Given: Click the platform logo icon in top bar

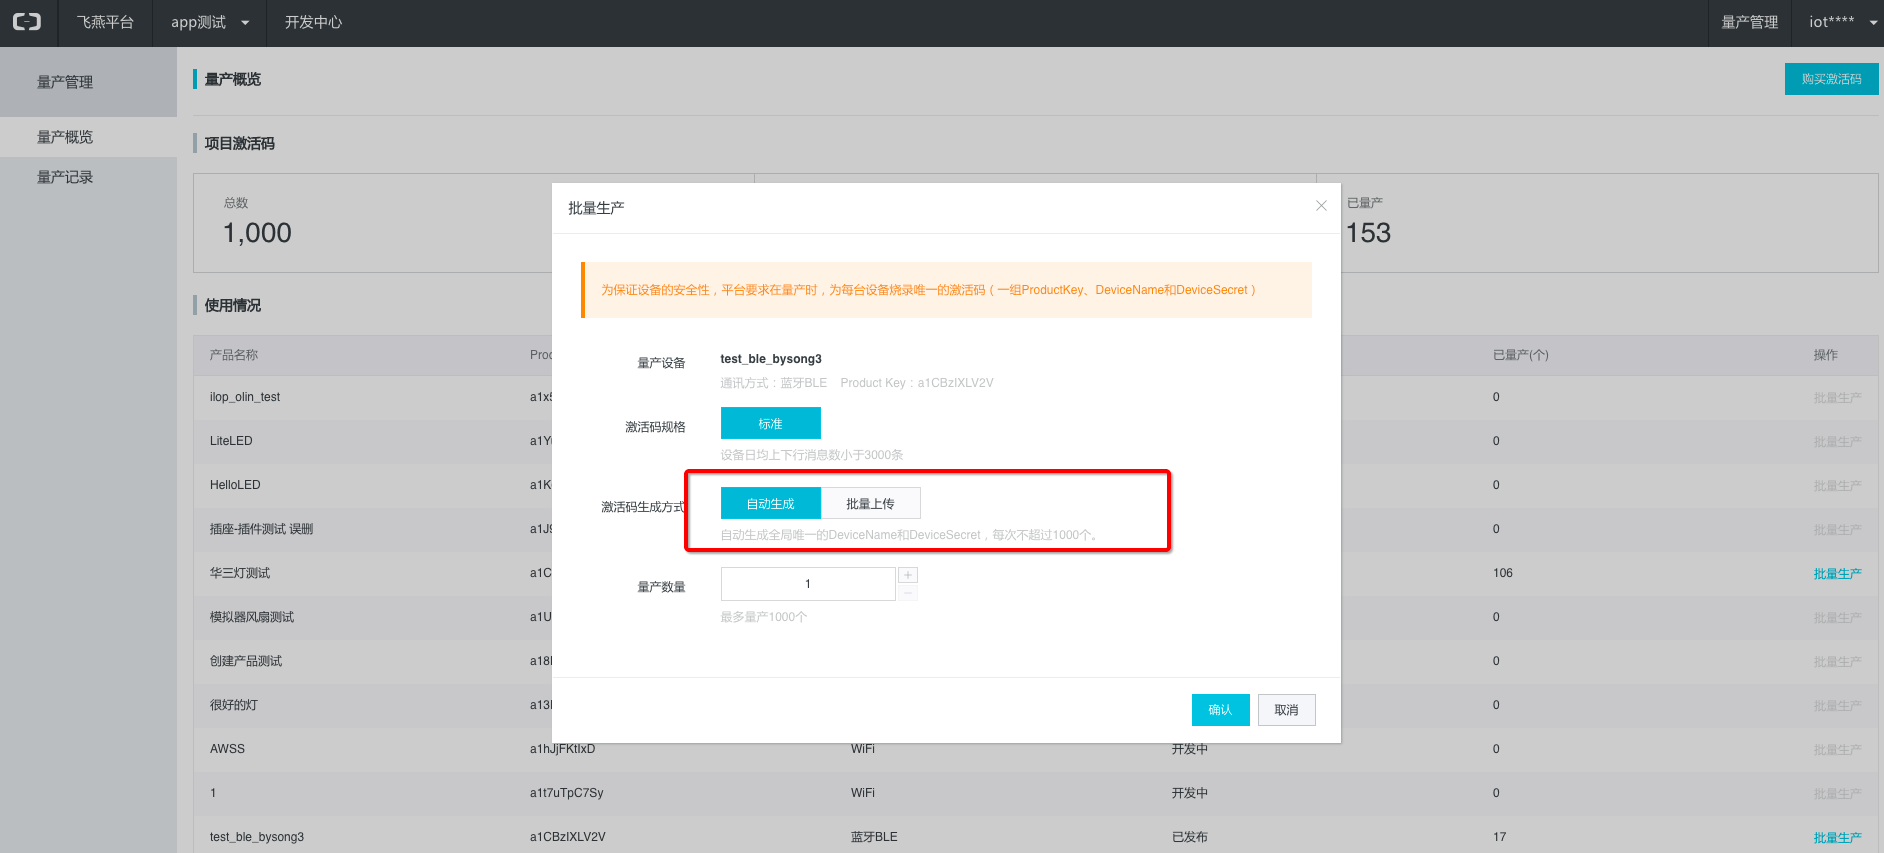Looking at the screenshot, I should (x=27, y=22).
